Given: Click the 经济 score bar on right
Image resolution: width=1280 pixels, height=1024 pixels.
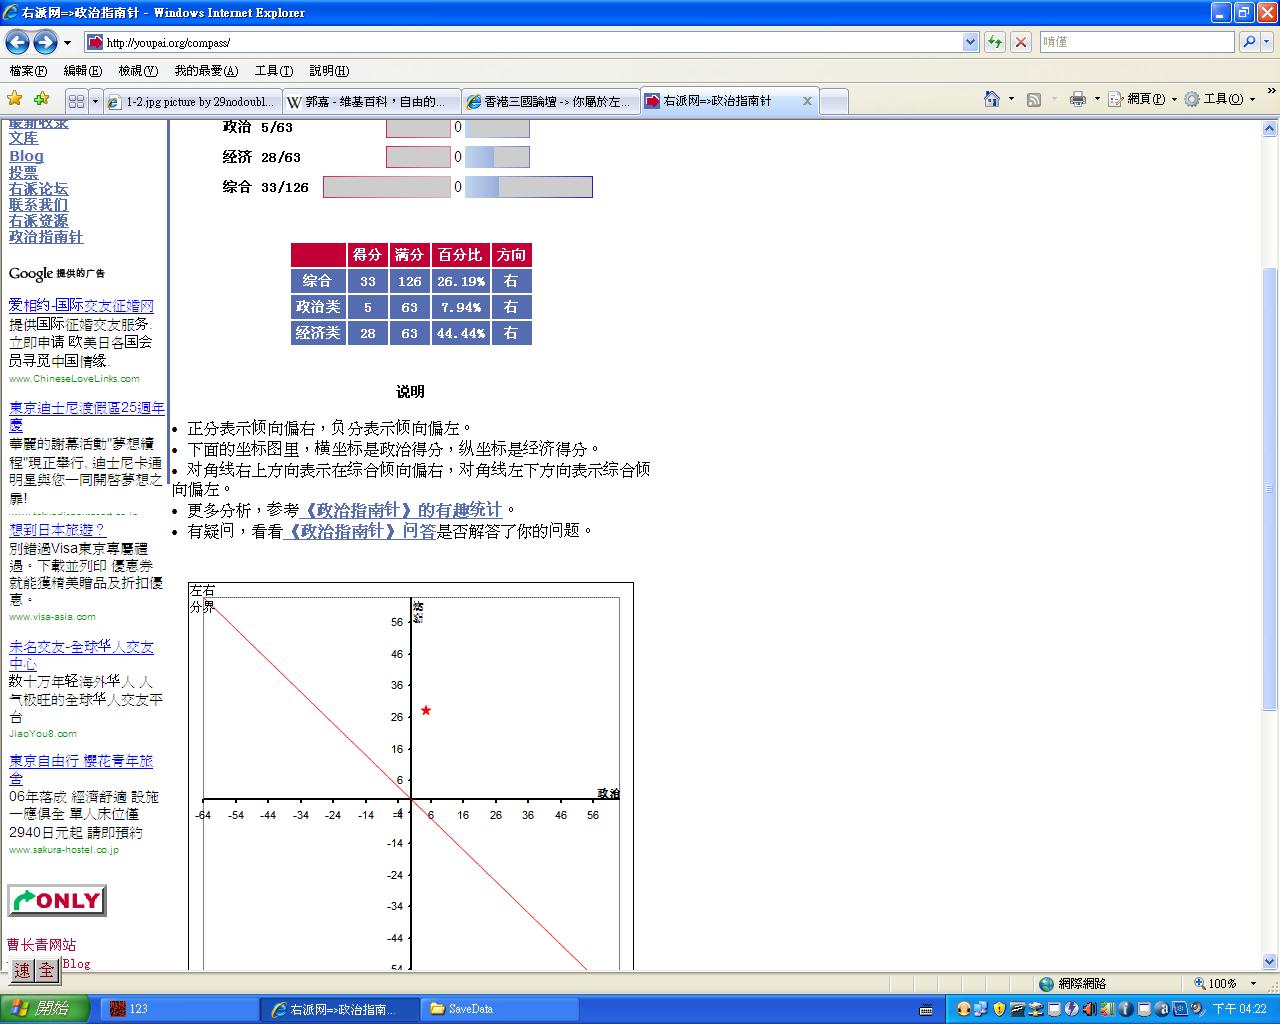Looking at the screenshot, I should [x=497, y=157].
